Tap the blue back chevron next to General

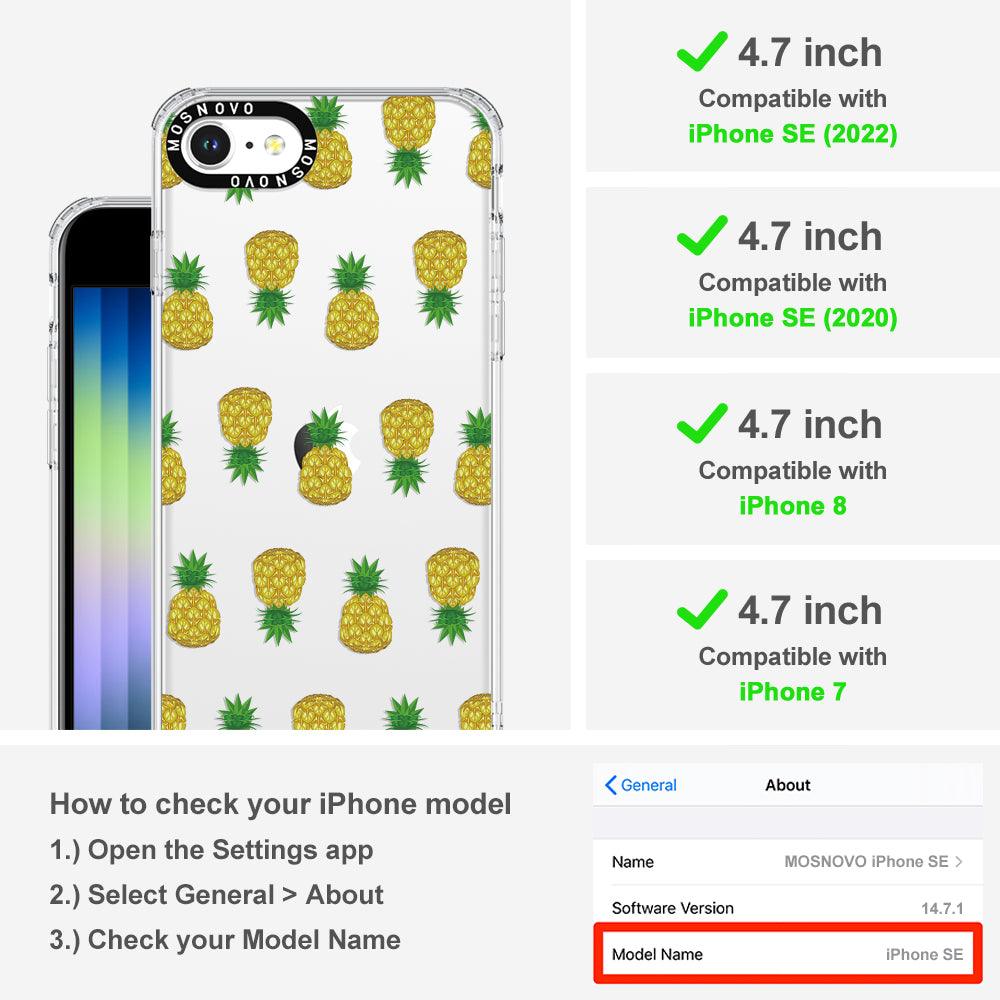click(x=610, y=785)
